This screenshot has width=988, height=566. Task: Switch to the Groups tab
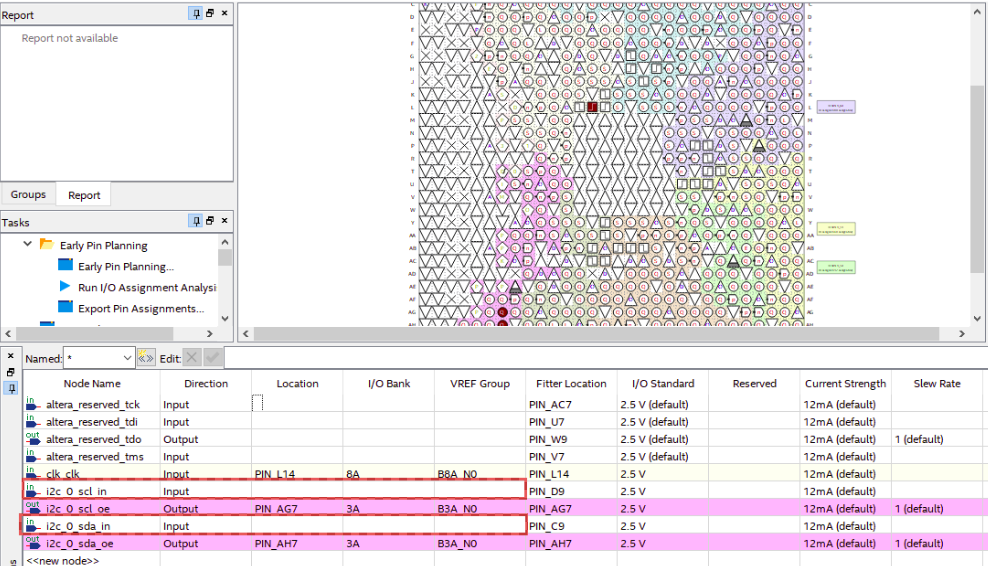pyautogui.click(x=28, y=195)
